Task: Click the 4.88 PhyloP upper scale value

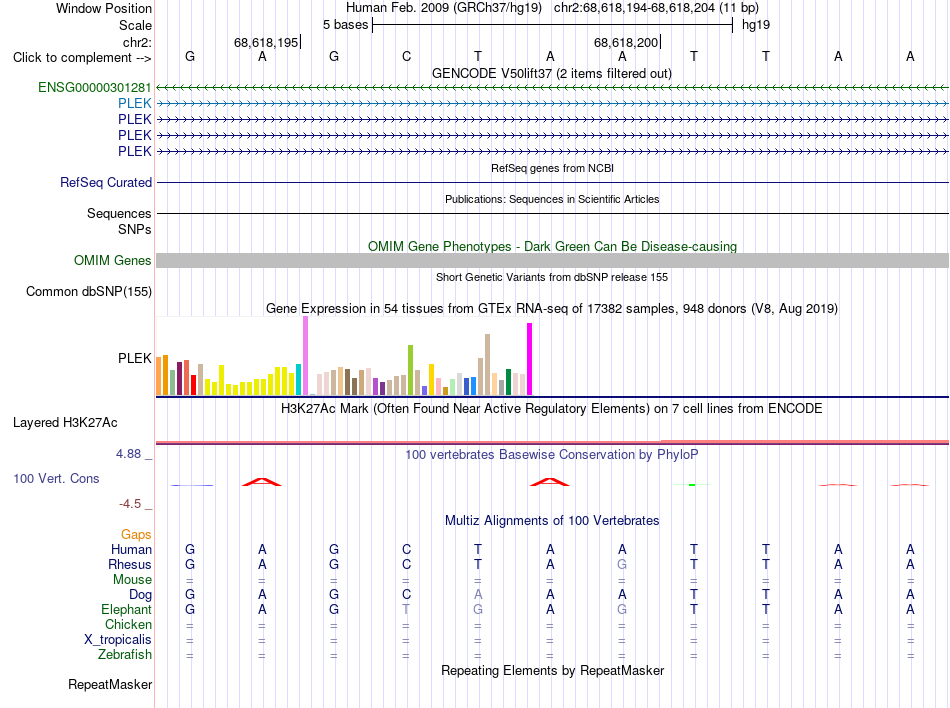Action: pyautogui.click(x=128, y=454)
